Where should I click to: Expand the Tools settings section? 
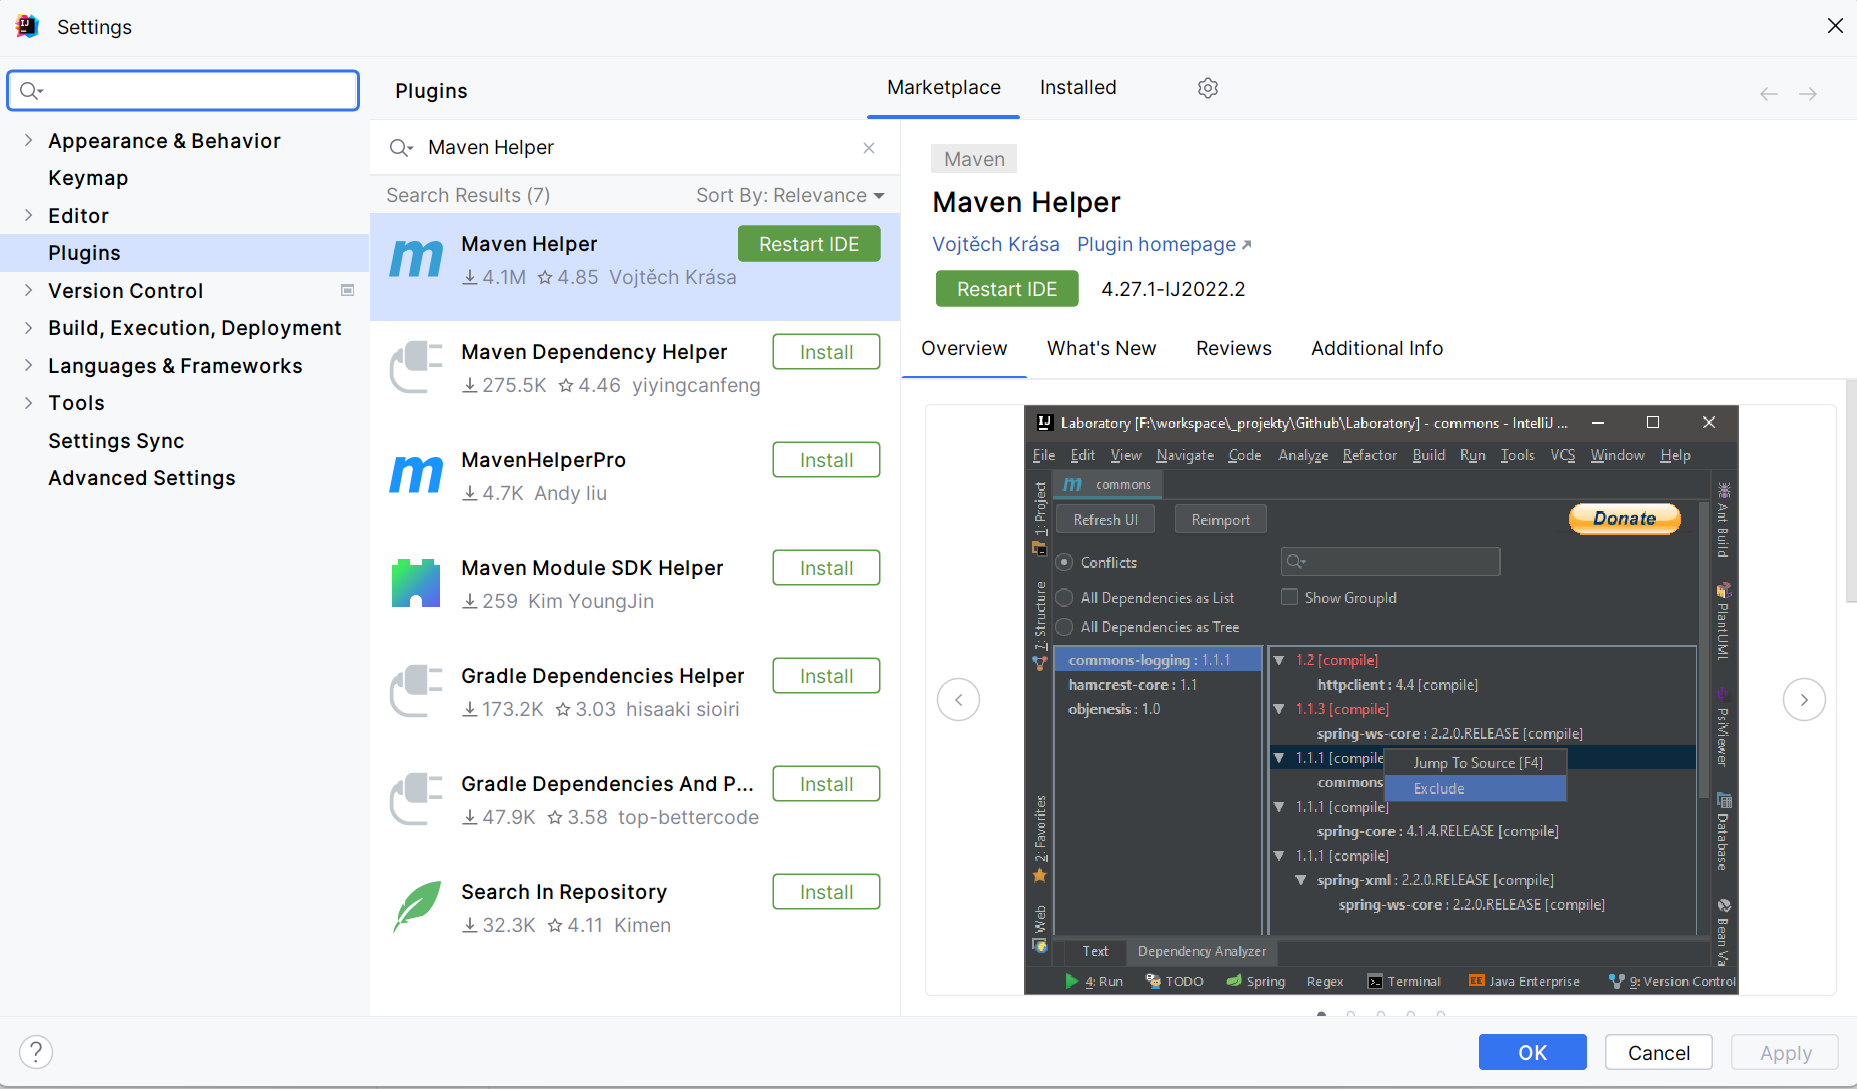click(28, 403)
